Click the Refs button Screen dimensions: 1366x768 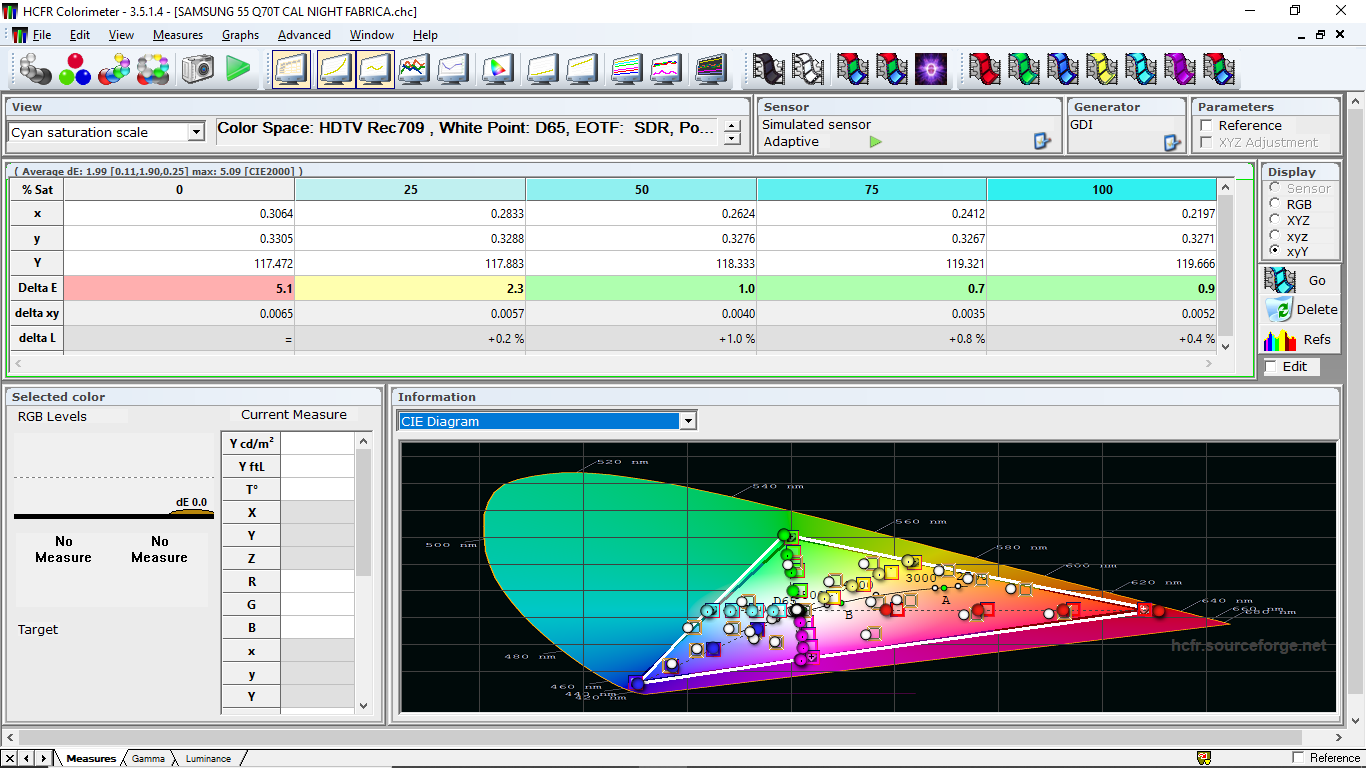pos(1299,340)
